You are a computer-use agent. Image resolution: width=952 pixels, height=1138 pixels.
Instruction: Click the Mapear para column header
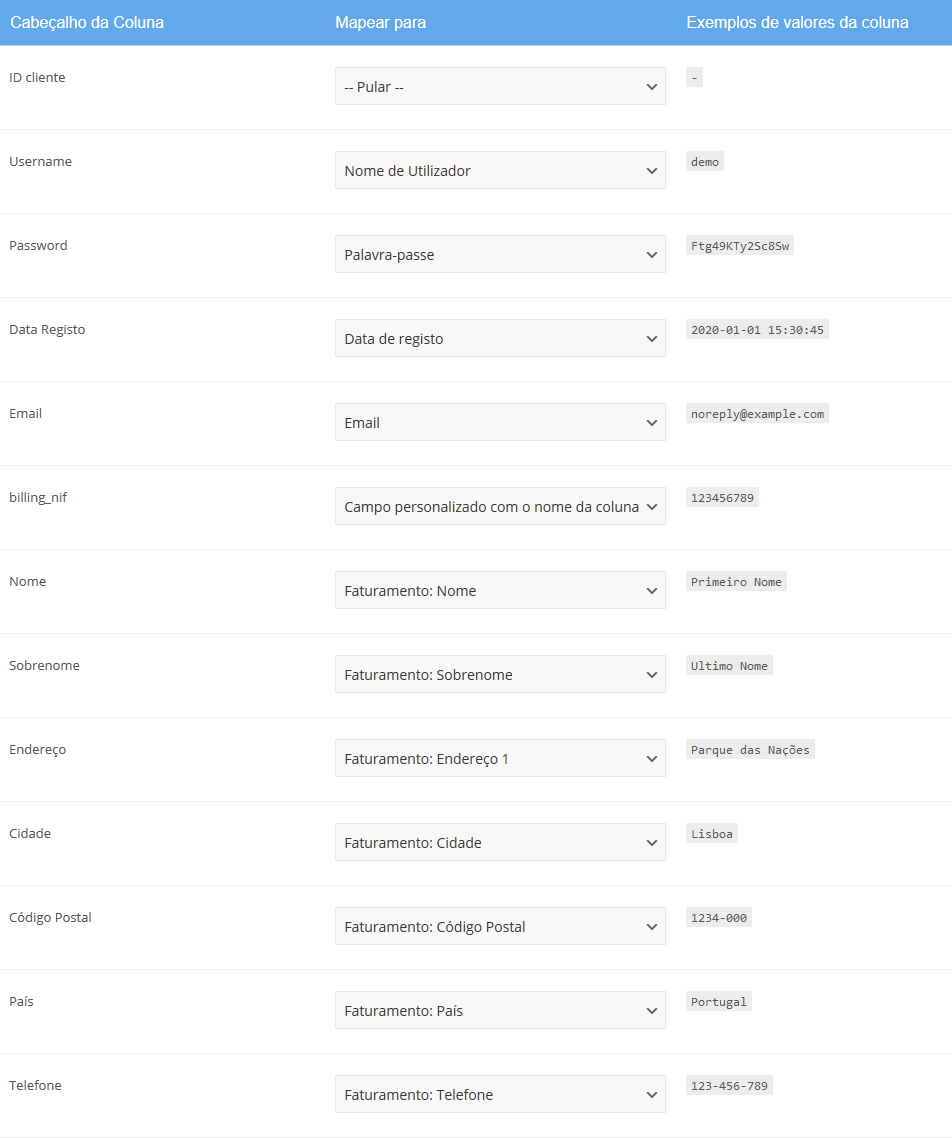click(380, 22)
